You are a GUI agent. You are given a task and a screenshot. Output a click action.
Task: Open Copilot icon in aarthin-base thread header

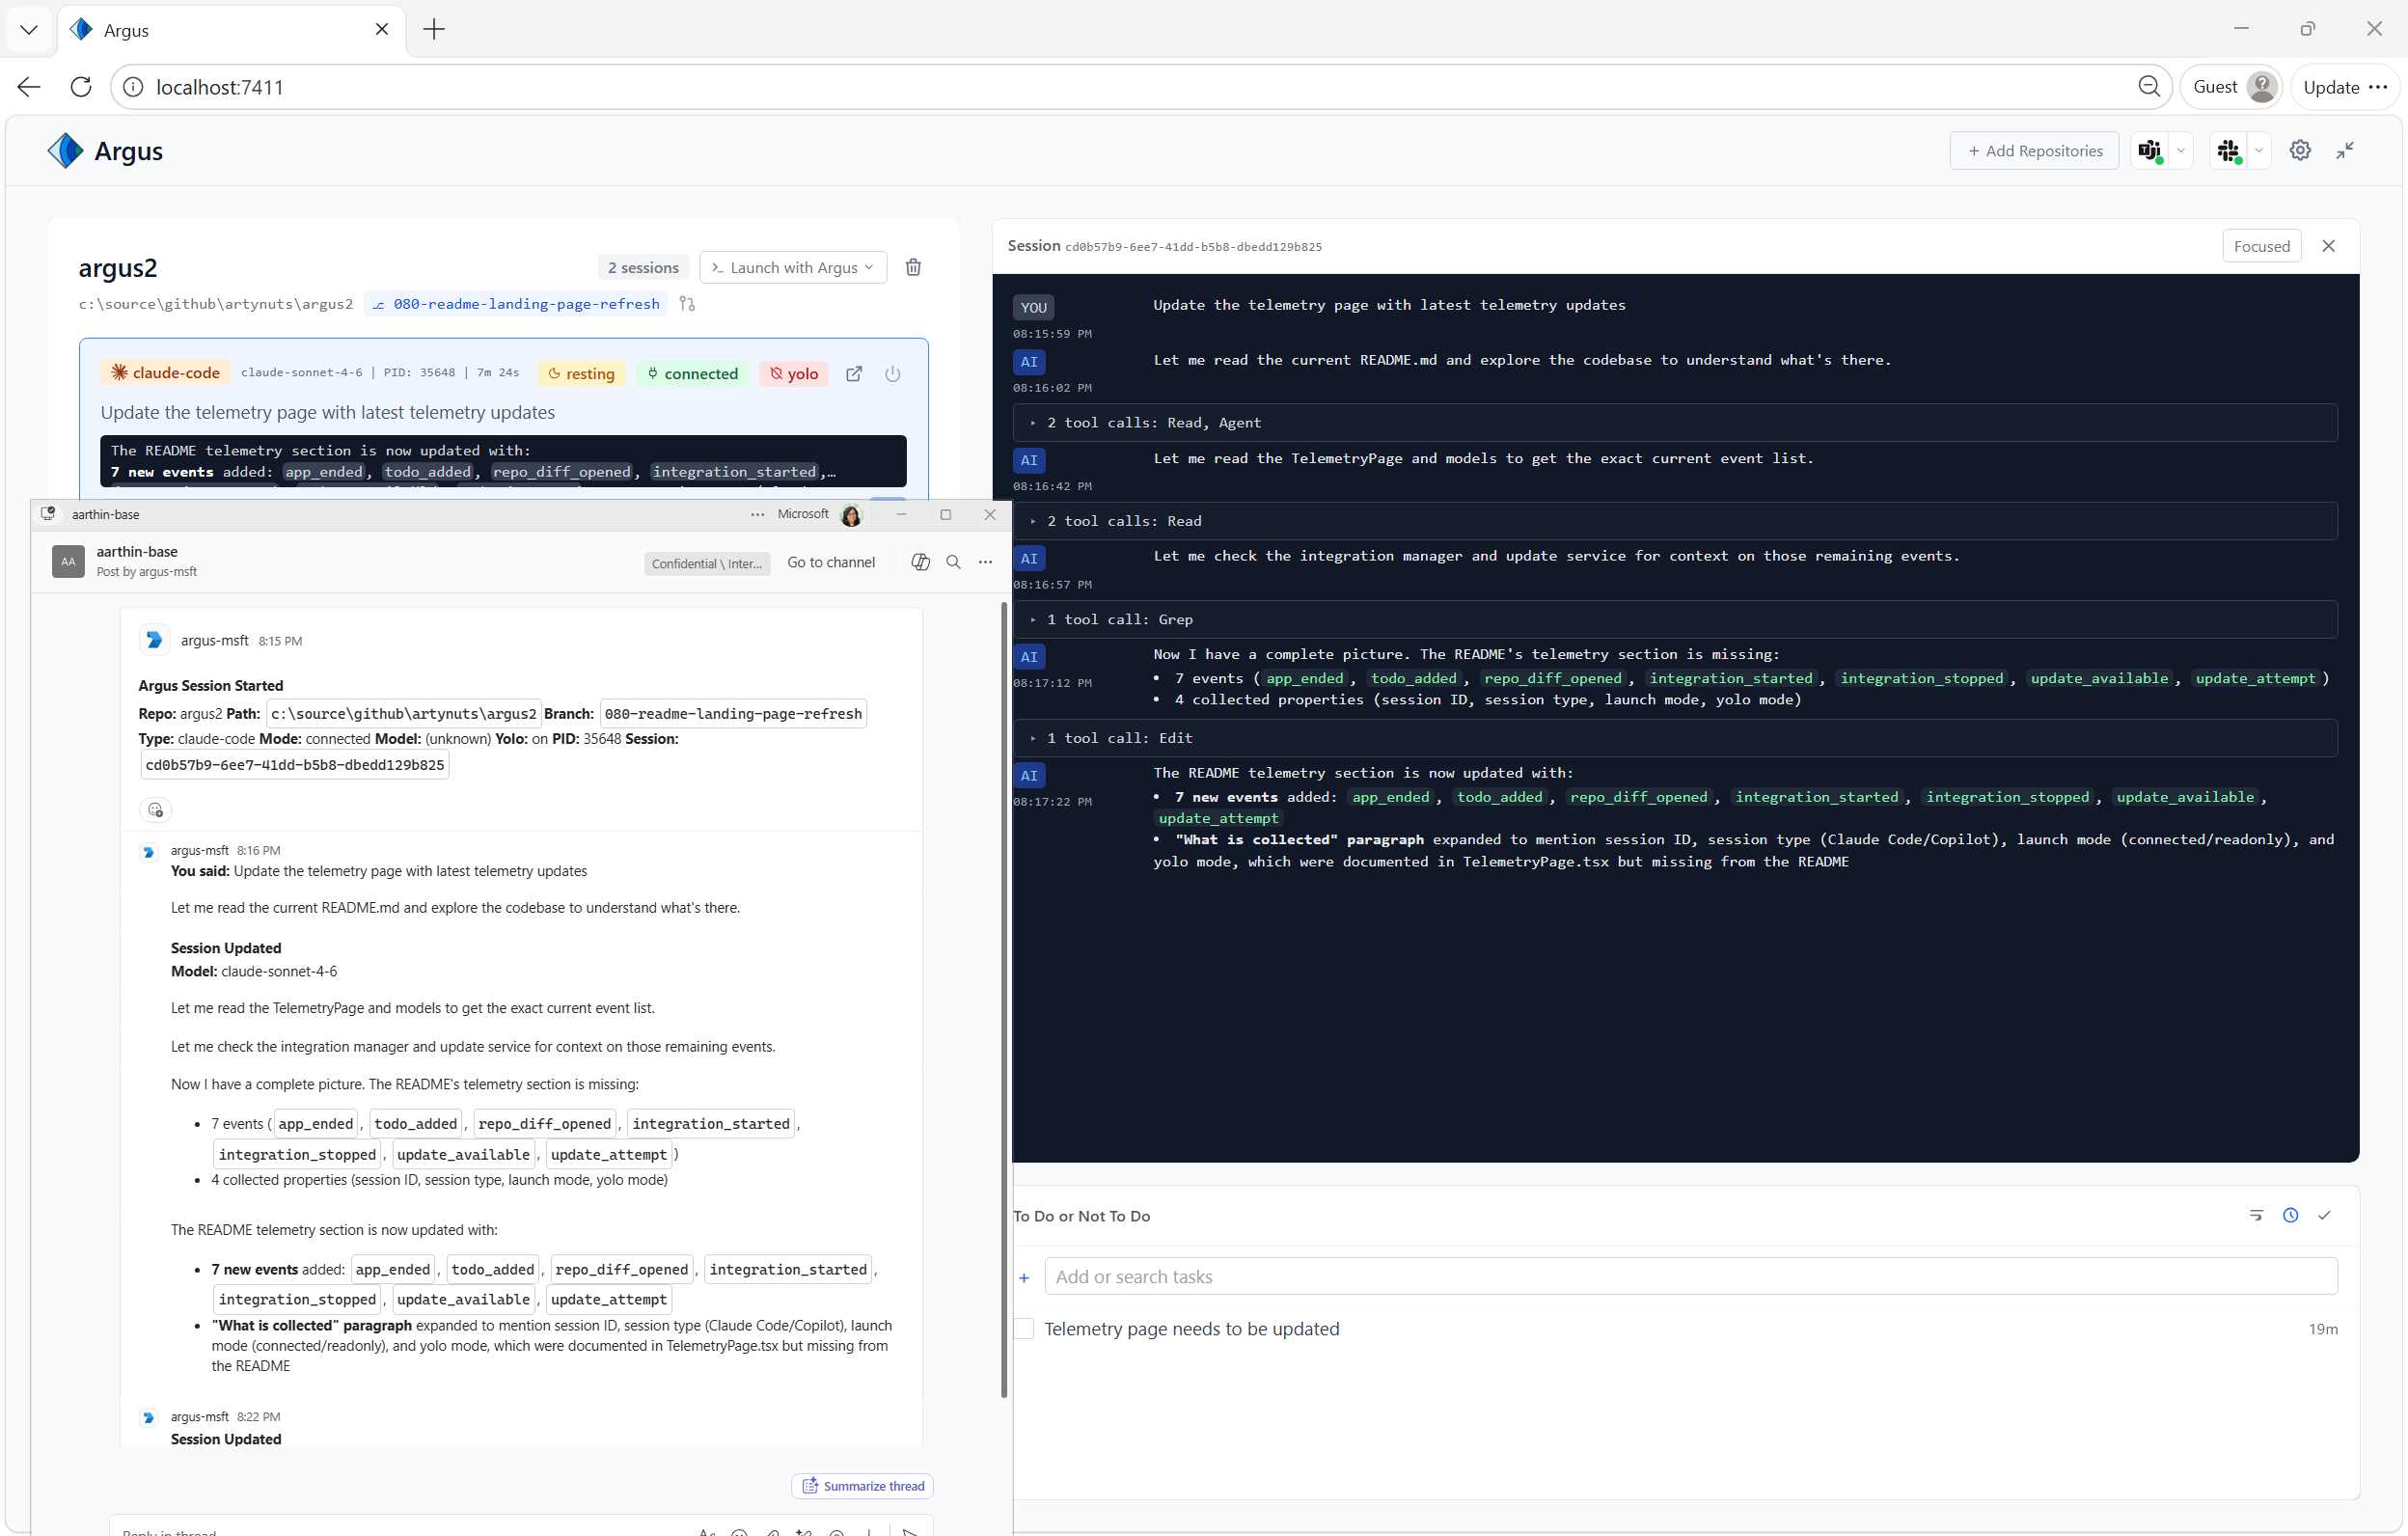921,562
